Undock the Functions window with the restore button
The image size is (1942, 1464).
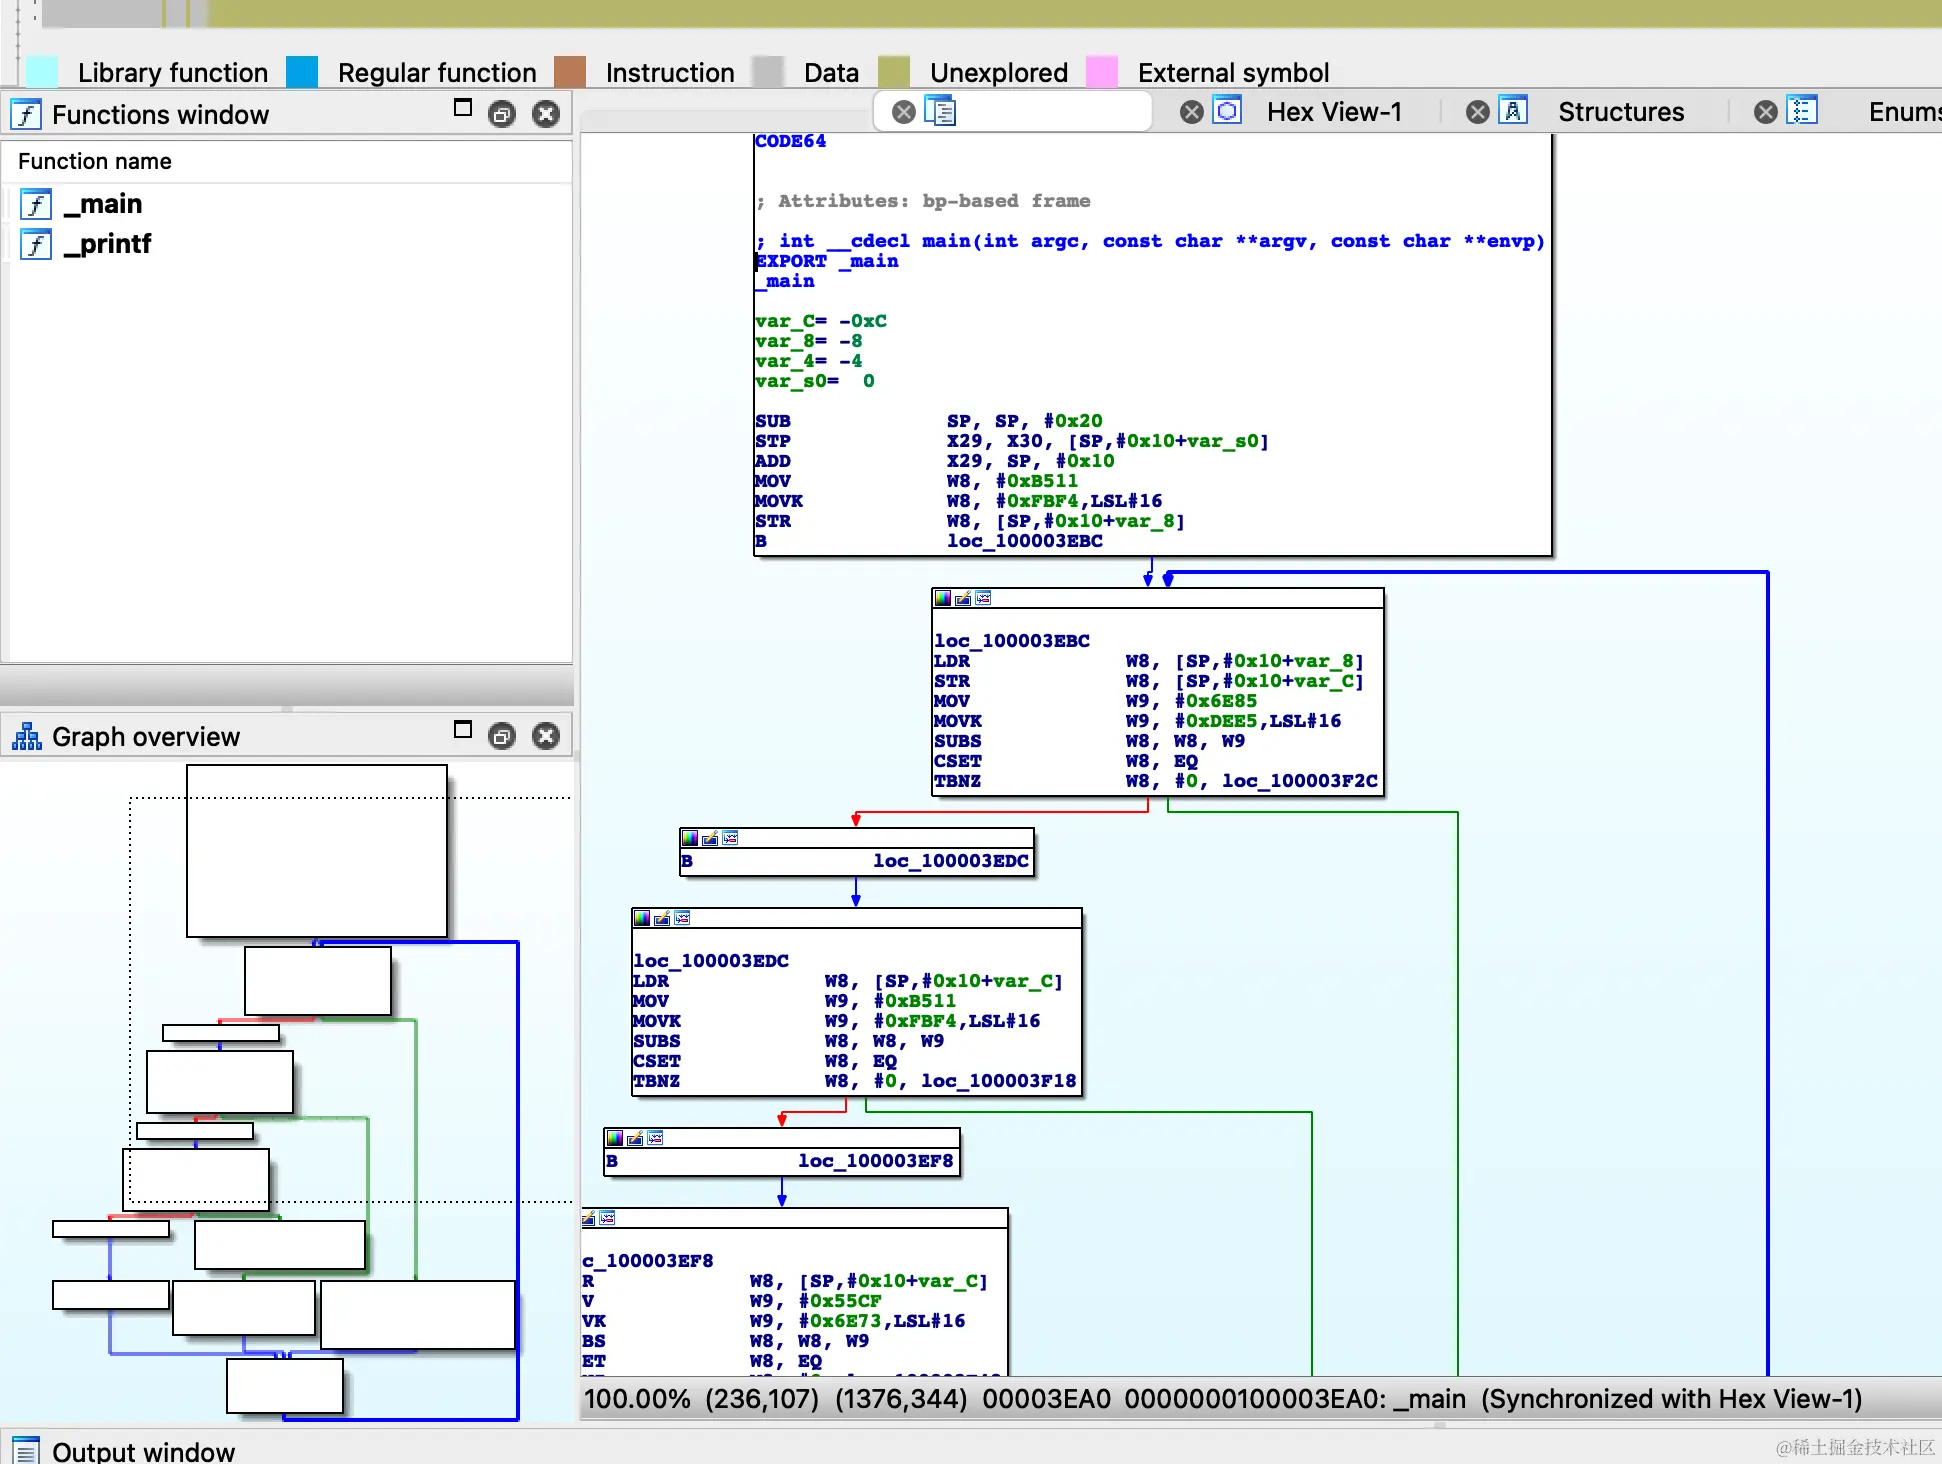click(x=501, y=114)
